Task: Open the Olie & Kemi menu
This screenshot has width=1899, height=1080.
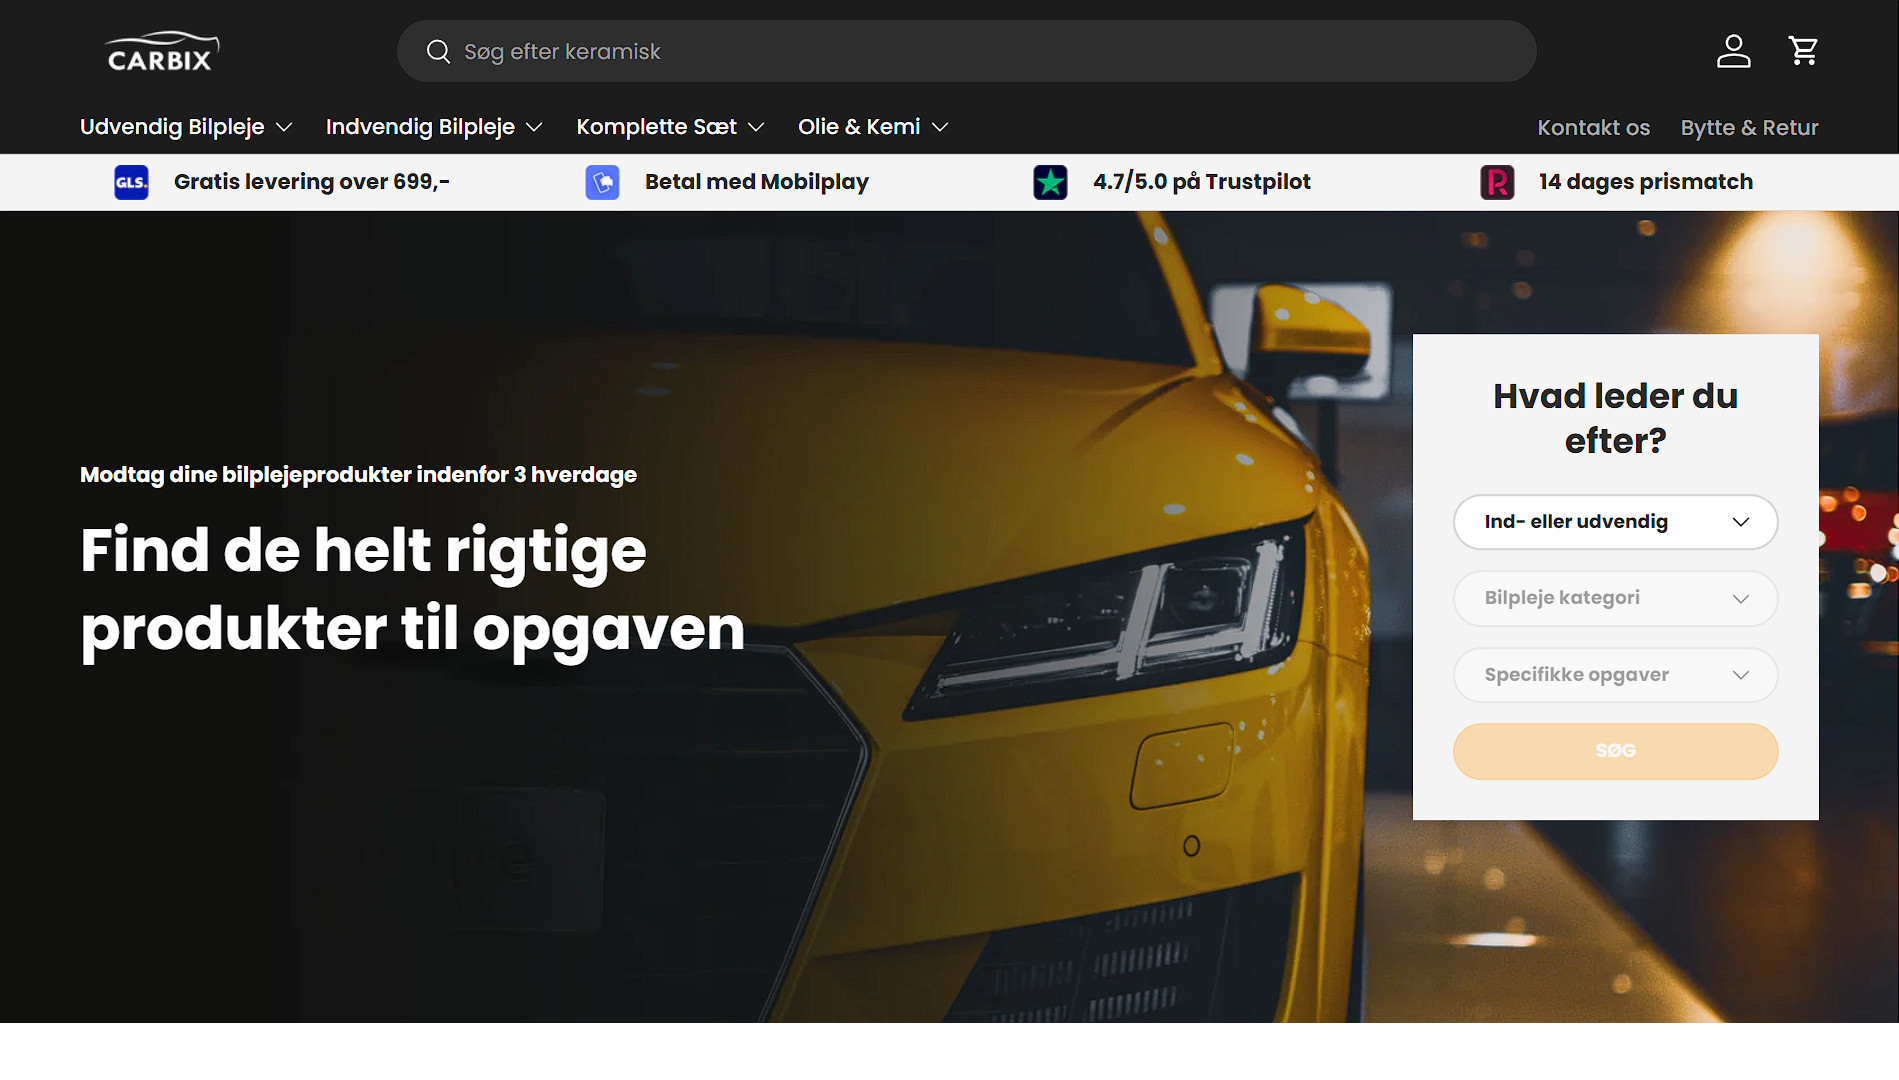Action: point(872,127)
